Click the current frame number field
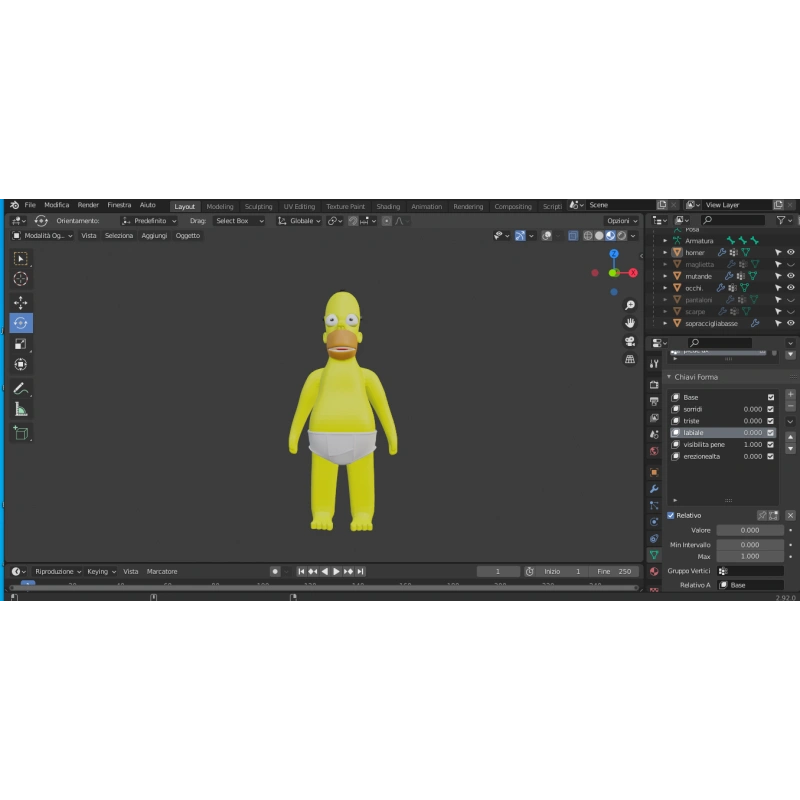 pos(498,571)
